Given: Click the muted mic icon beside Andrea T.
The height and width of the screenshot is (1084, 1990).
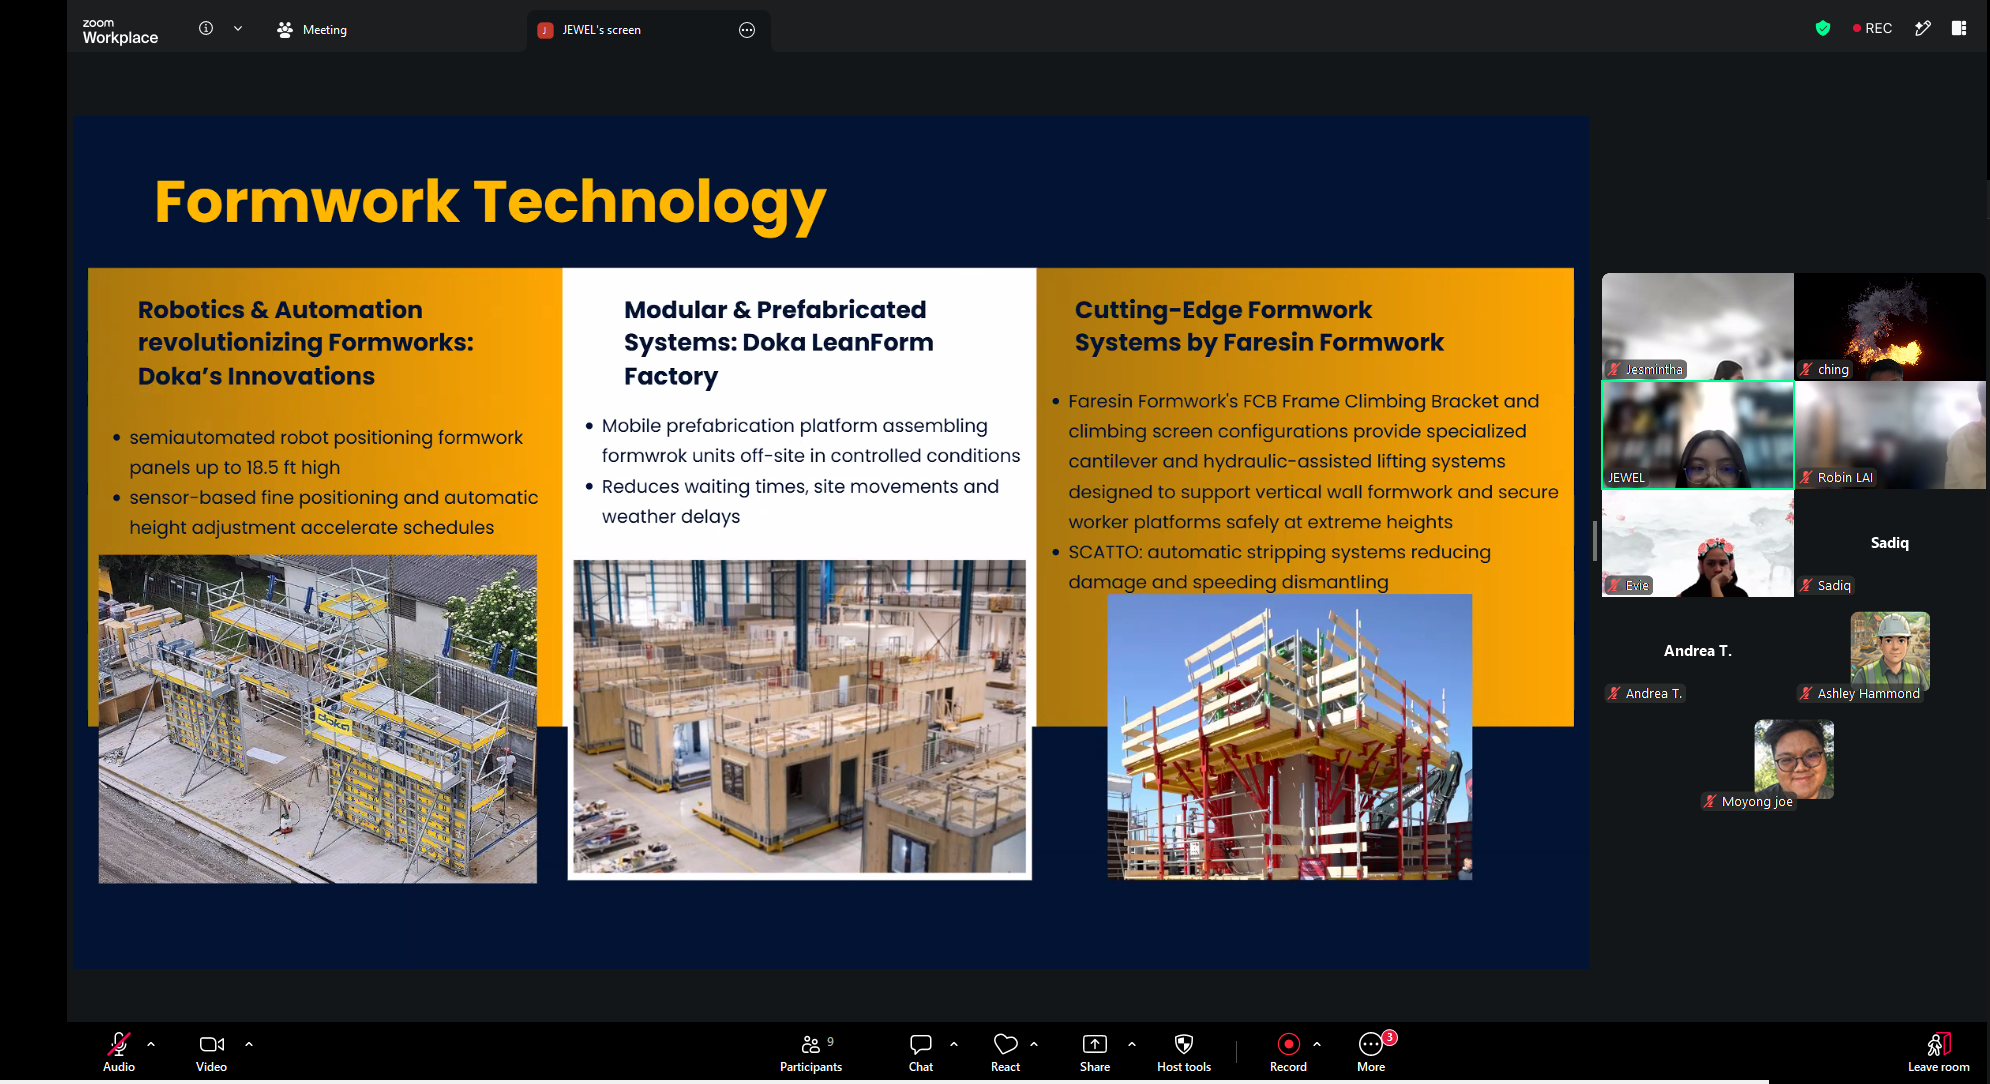Looking at the screenshot, I should [x=1614, y=693].
